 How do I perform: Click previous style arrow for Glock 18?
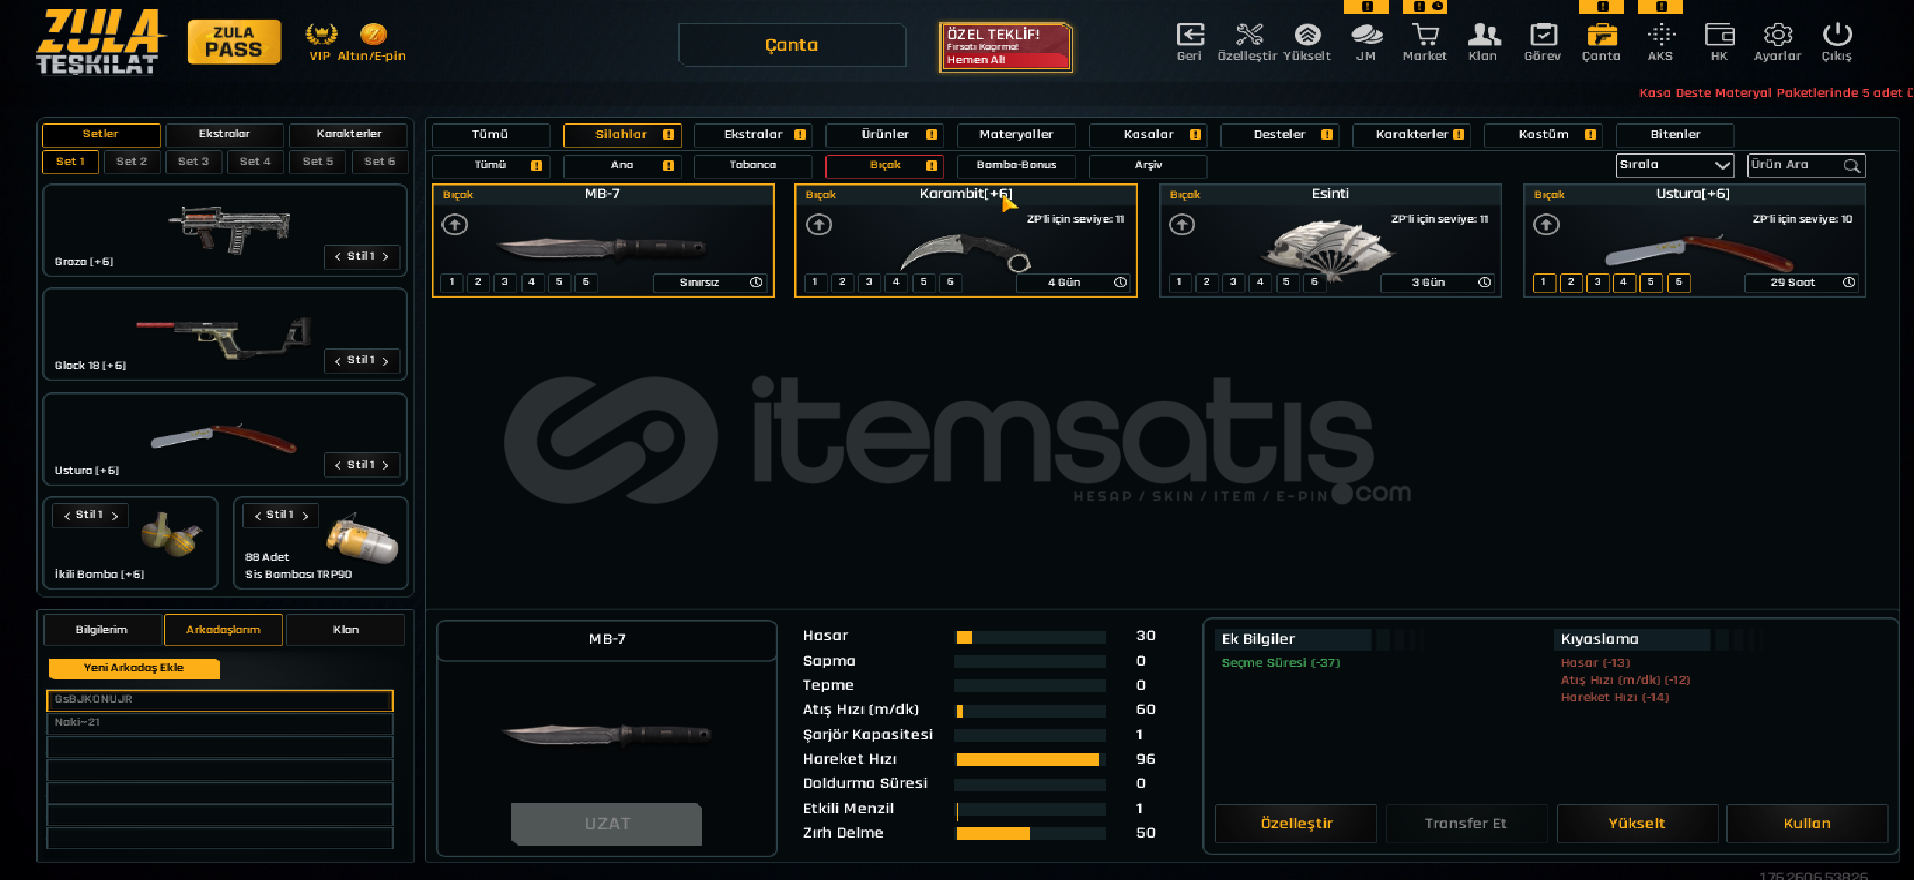point(337,361)
